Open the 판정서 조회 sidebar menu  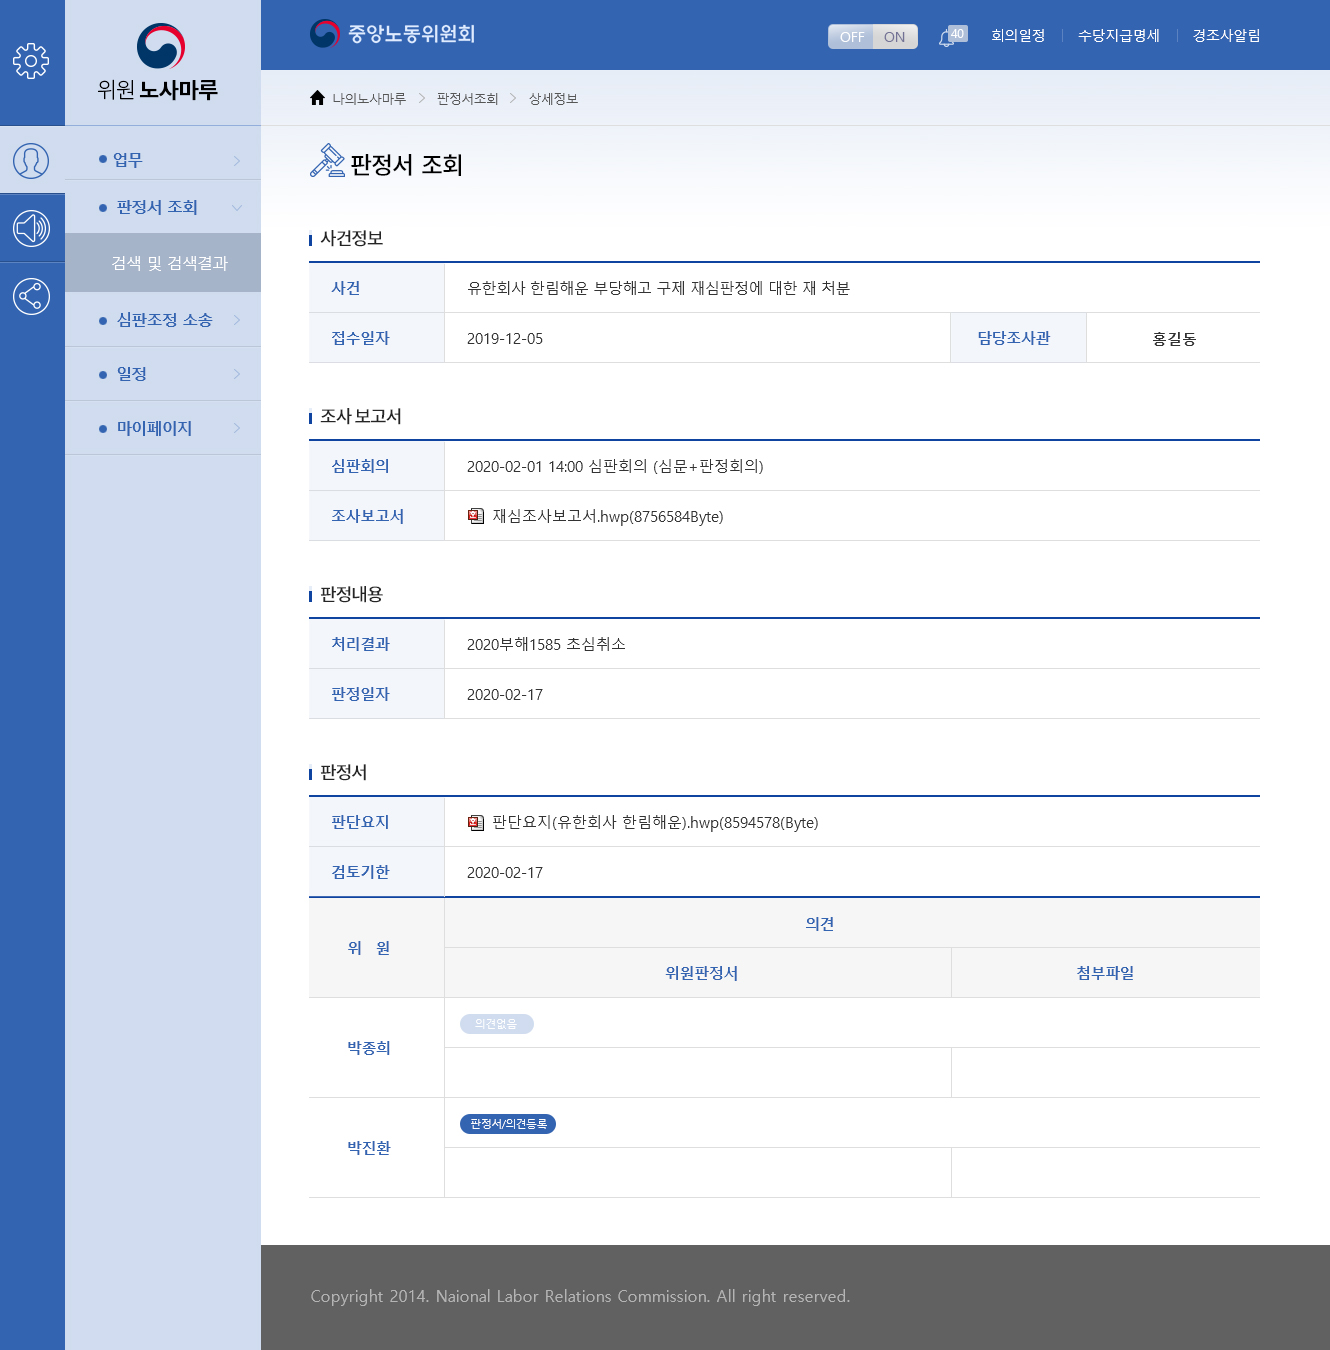pyautogui.click(x=163, y=207)
